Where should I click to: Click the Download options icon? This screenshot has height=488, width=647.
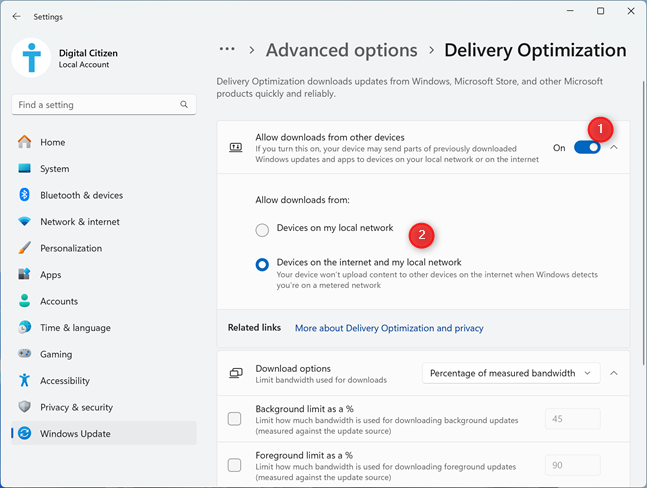(236, 373)
